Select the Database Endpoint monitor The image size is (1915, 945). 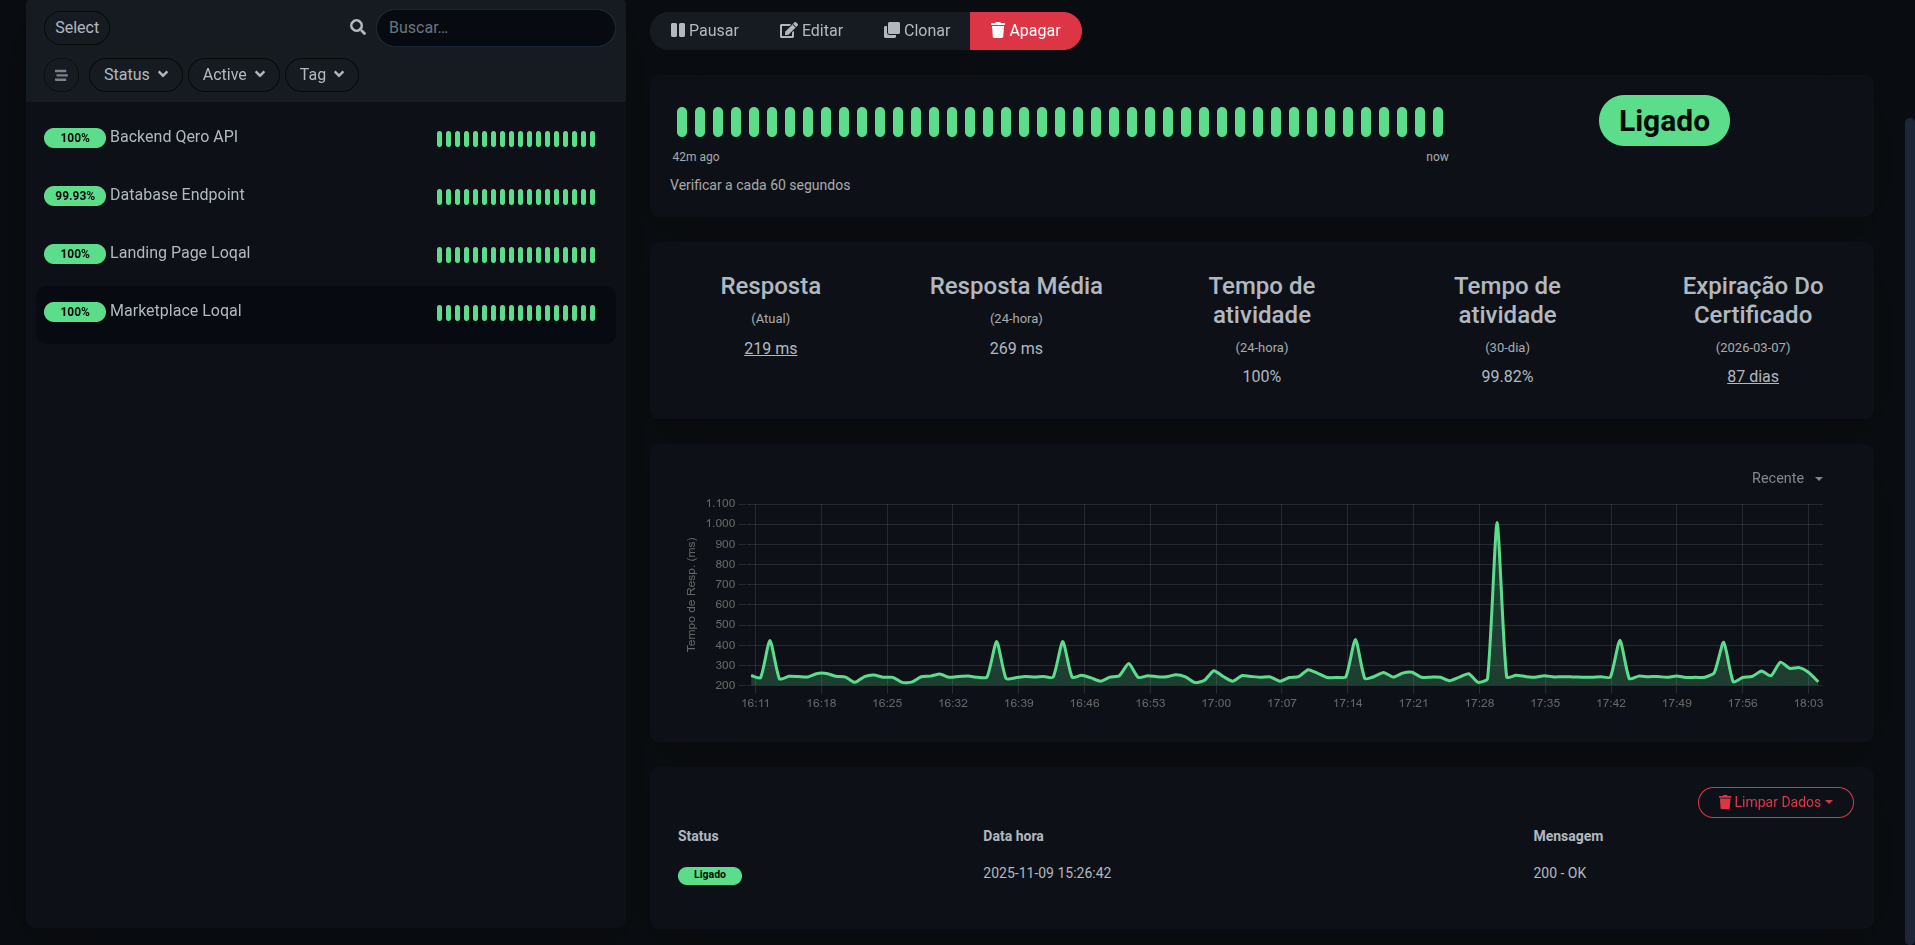(x=178, y=195)
